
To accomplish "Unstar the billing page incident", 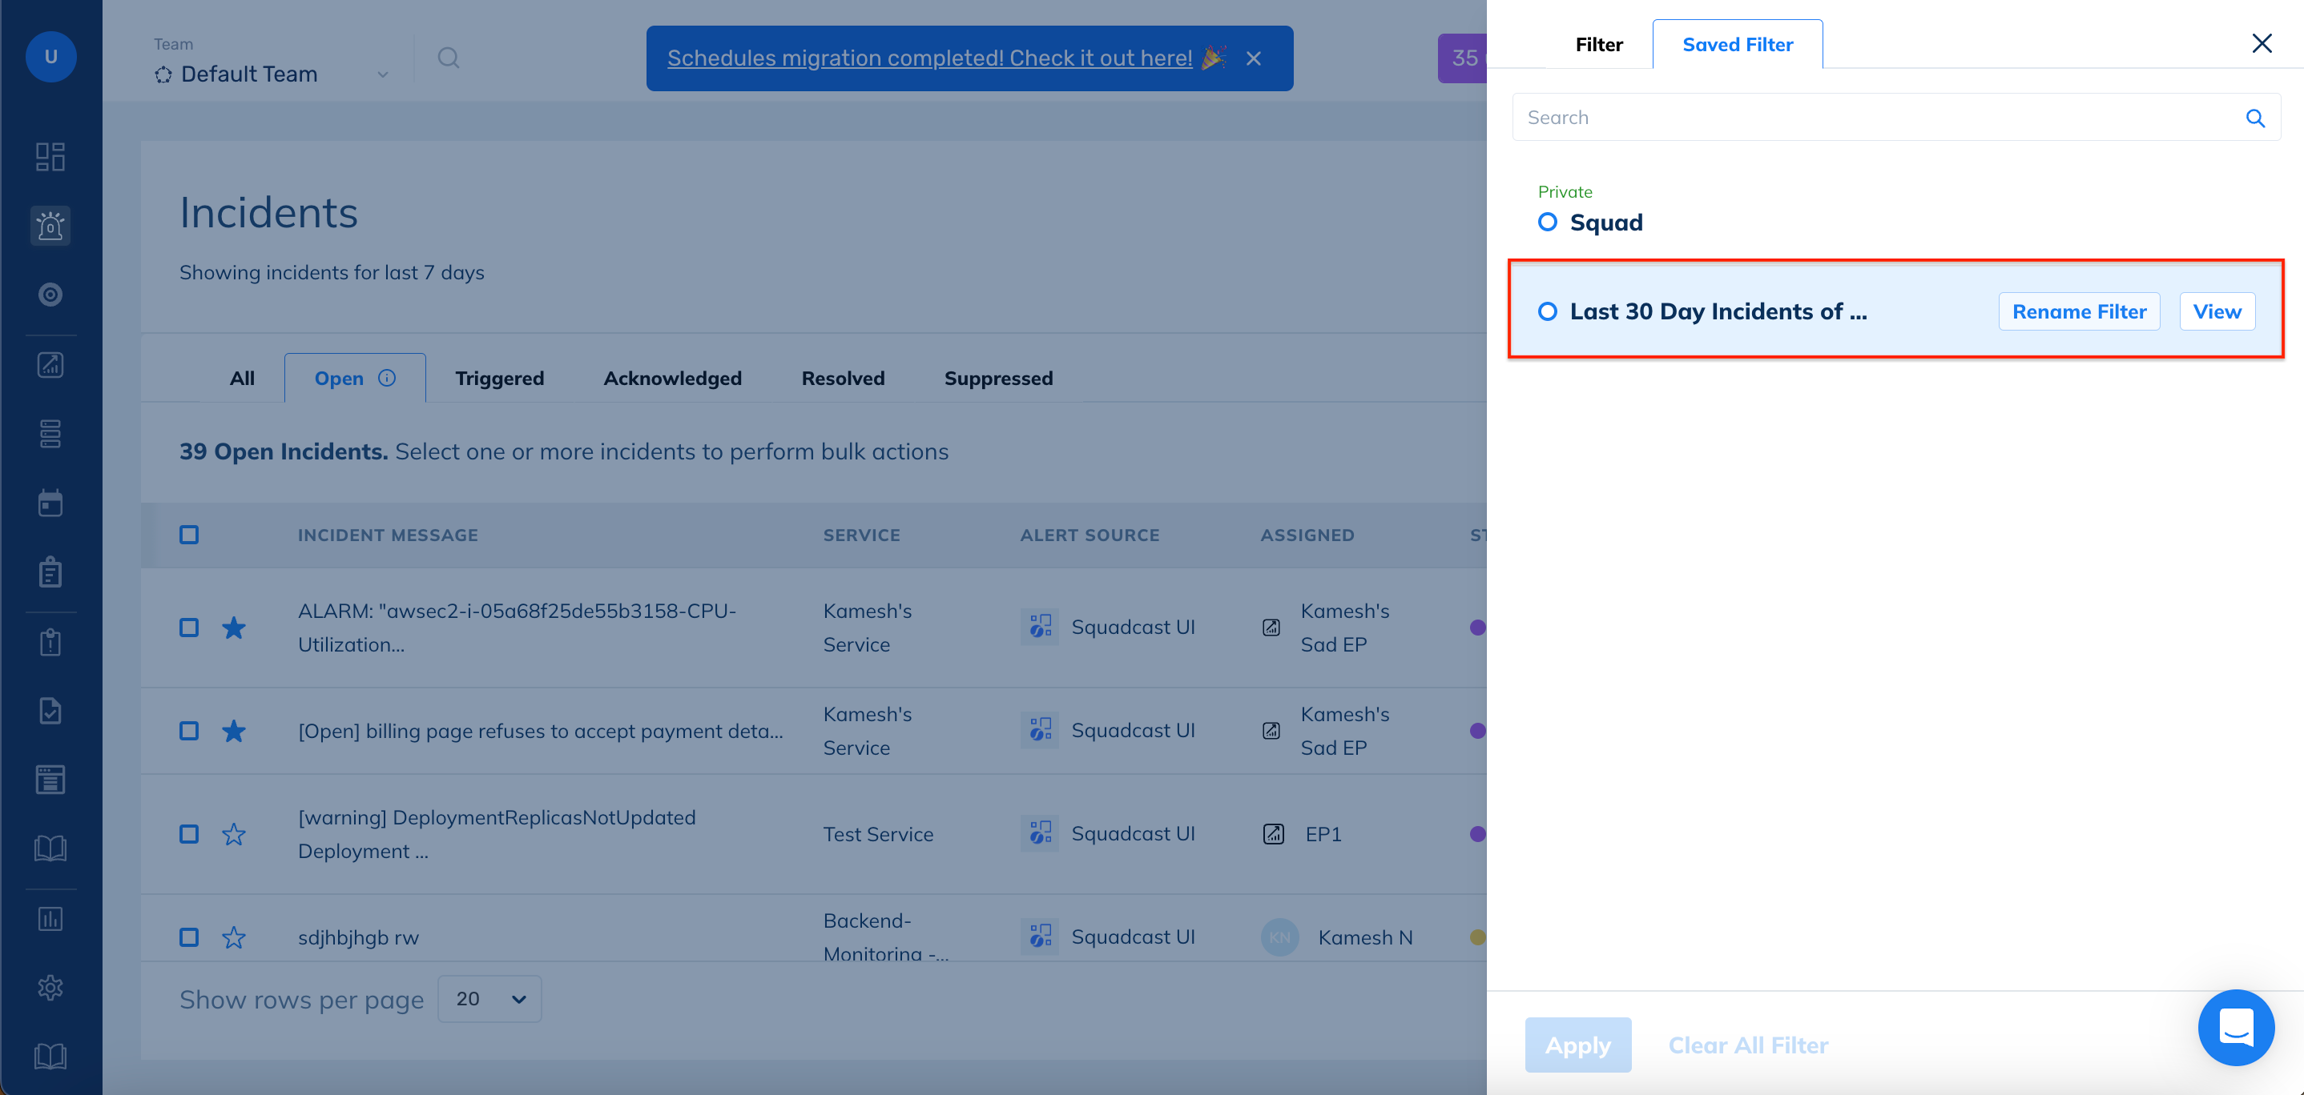I will 234,731.
